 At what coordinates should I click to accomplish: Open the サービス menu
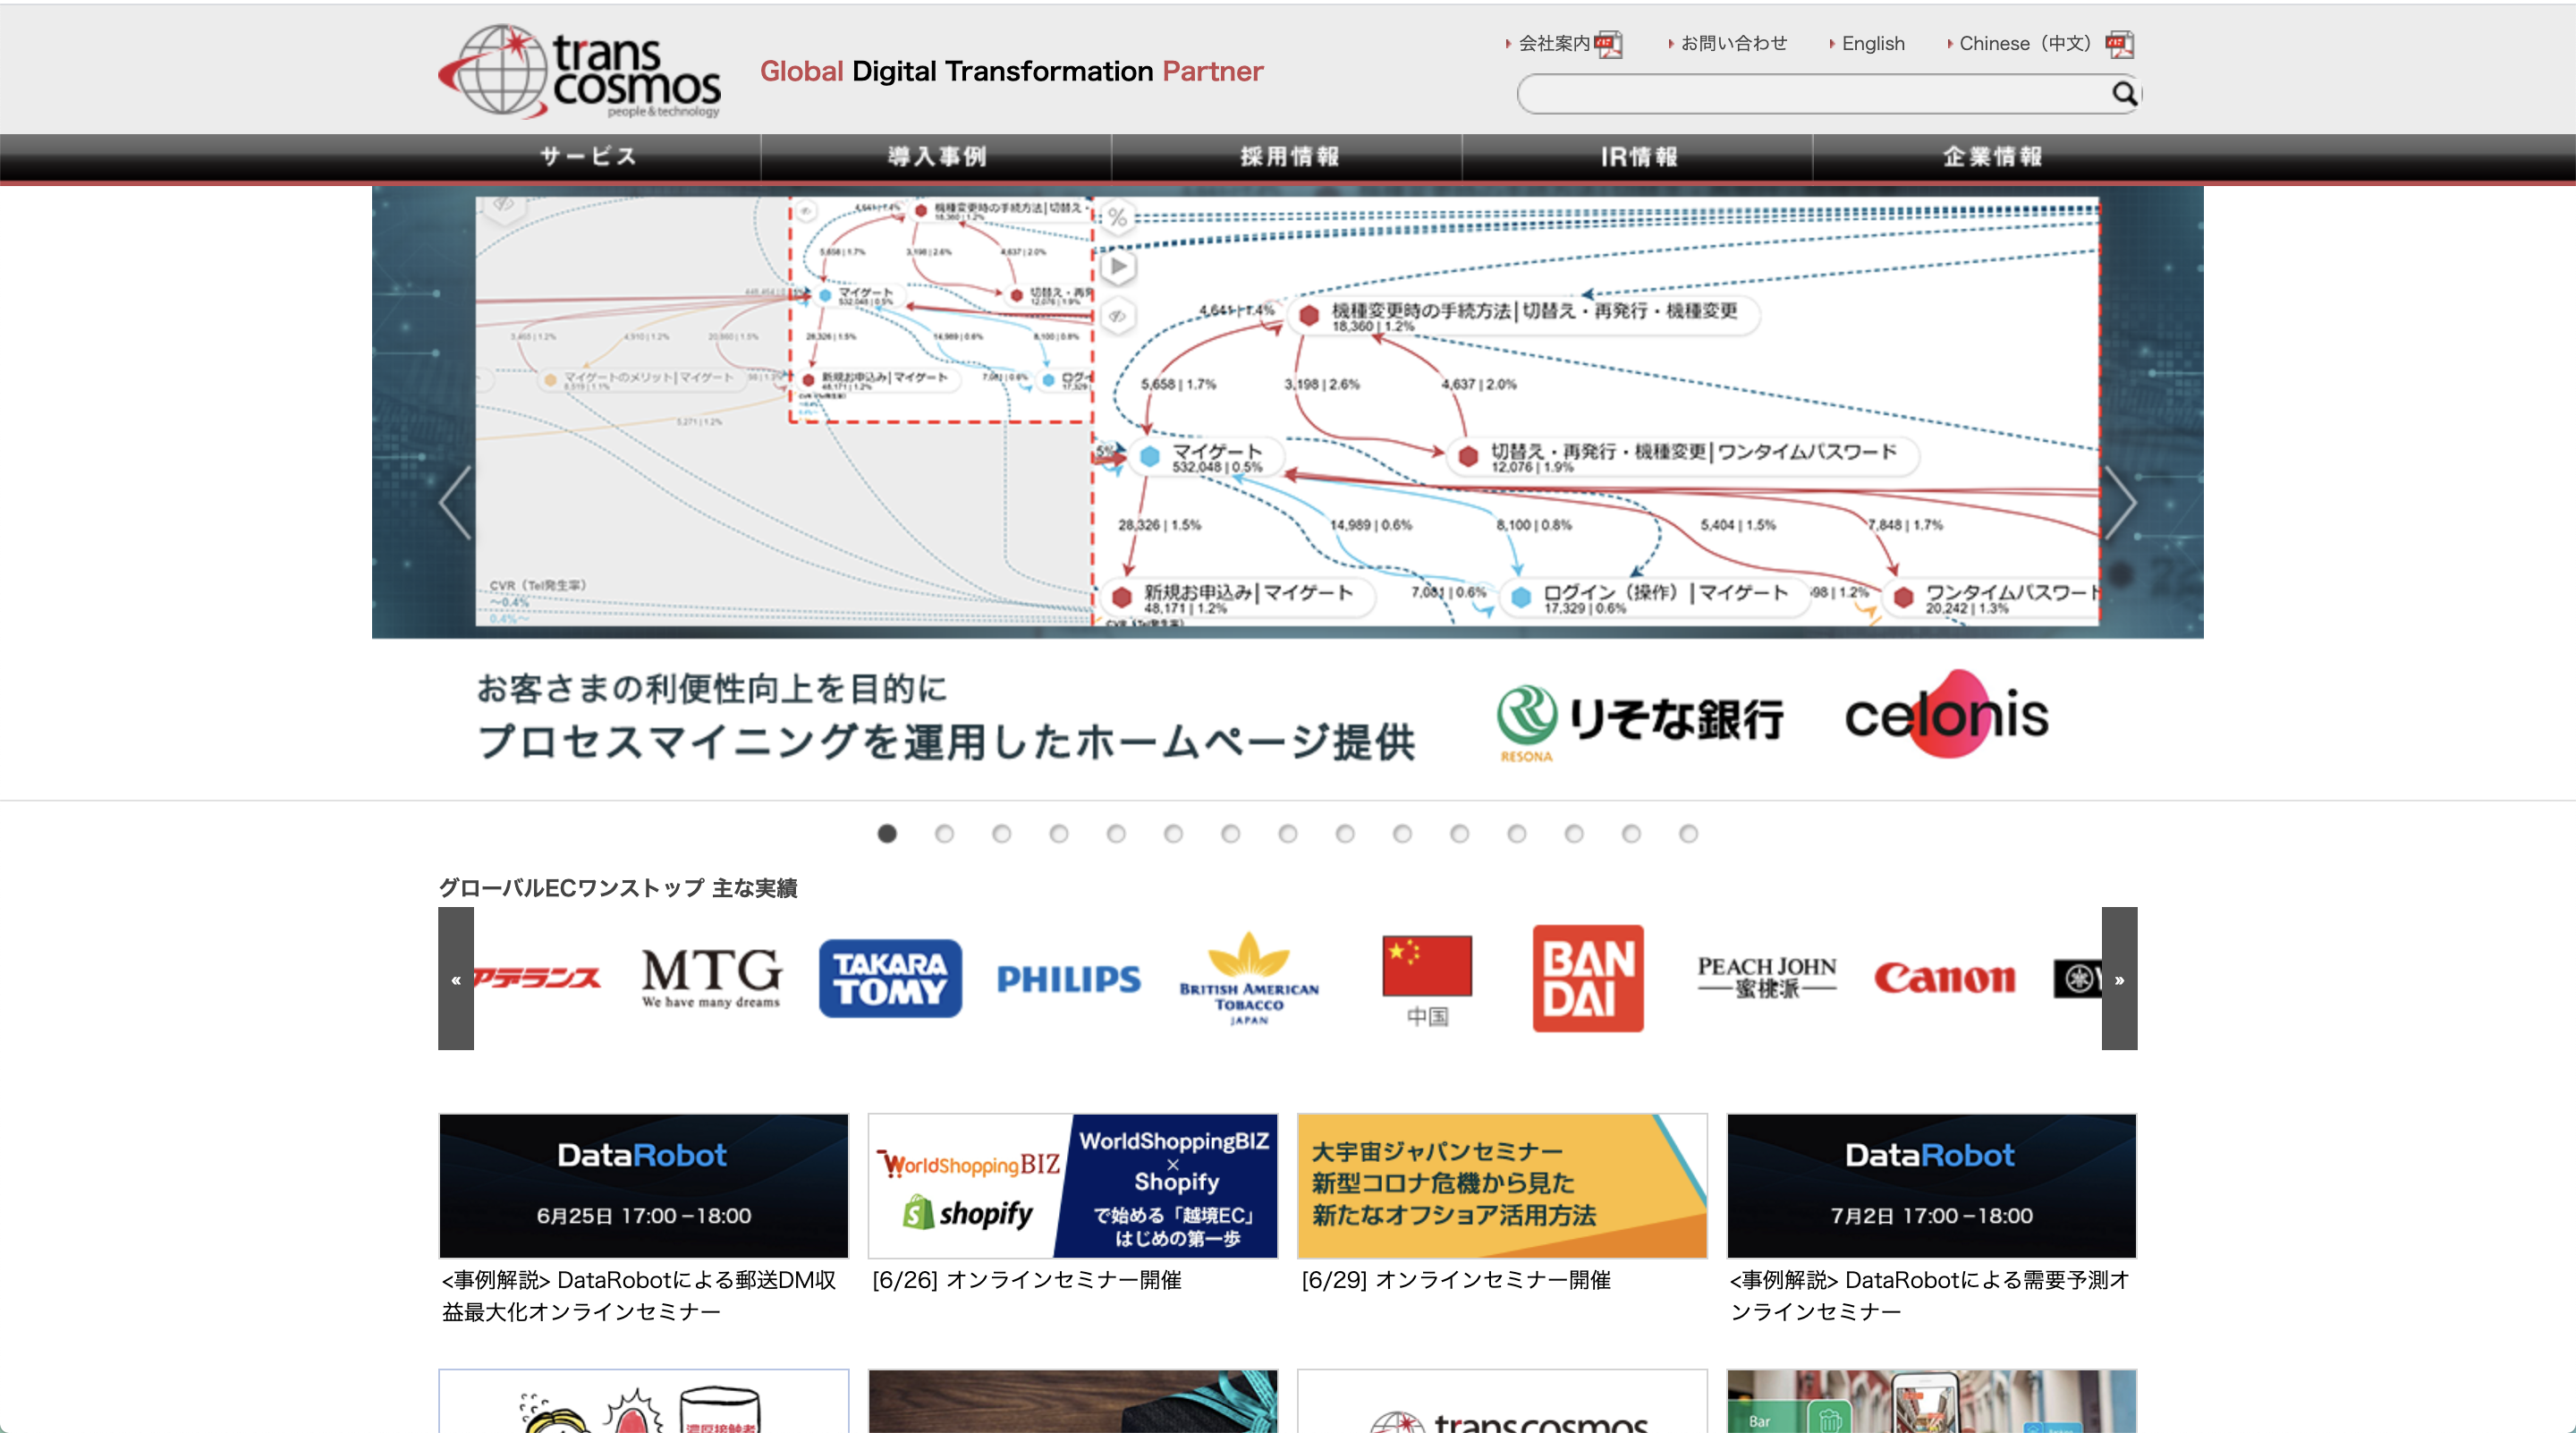588,157
